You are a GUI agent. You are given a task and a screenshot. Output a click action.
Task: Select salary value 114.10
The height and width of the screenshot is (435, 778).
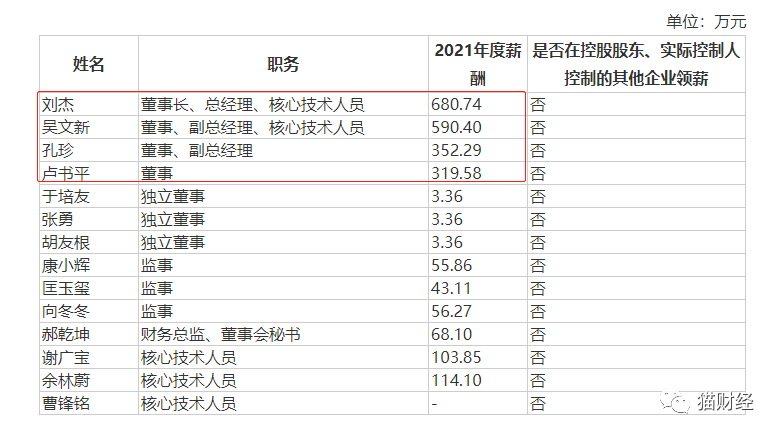pos(456,380)
